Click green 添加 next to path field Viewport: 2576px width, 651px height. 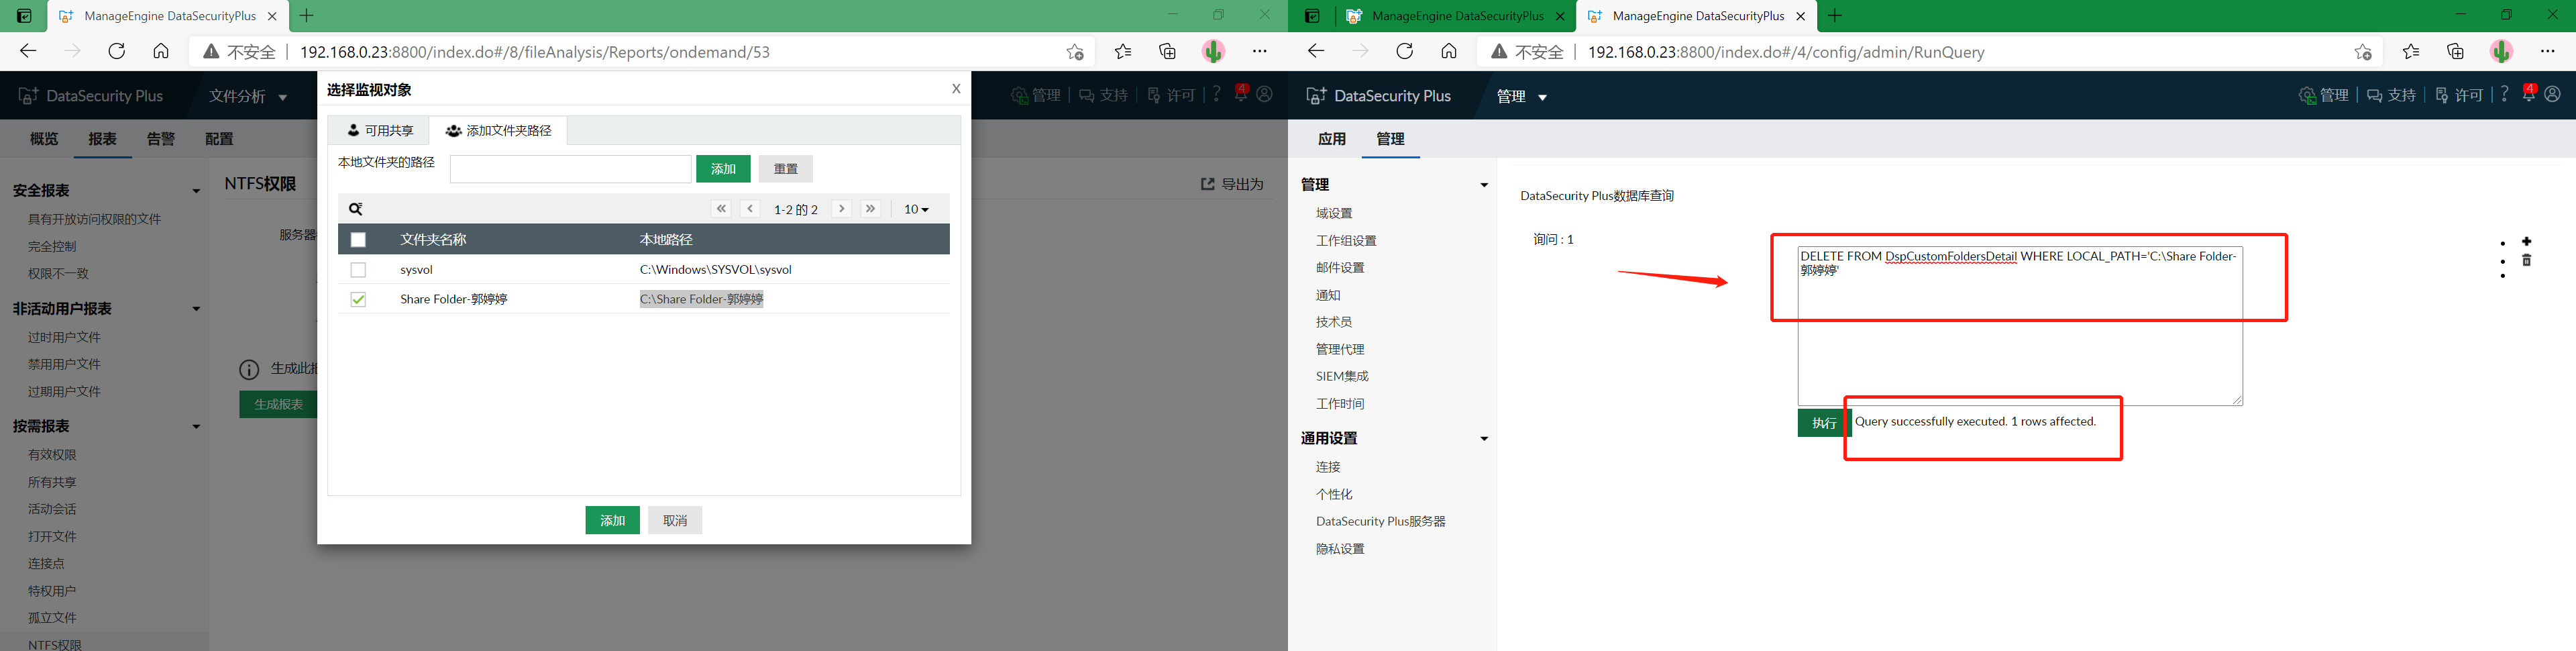(723, 169)
